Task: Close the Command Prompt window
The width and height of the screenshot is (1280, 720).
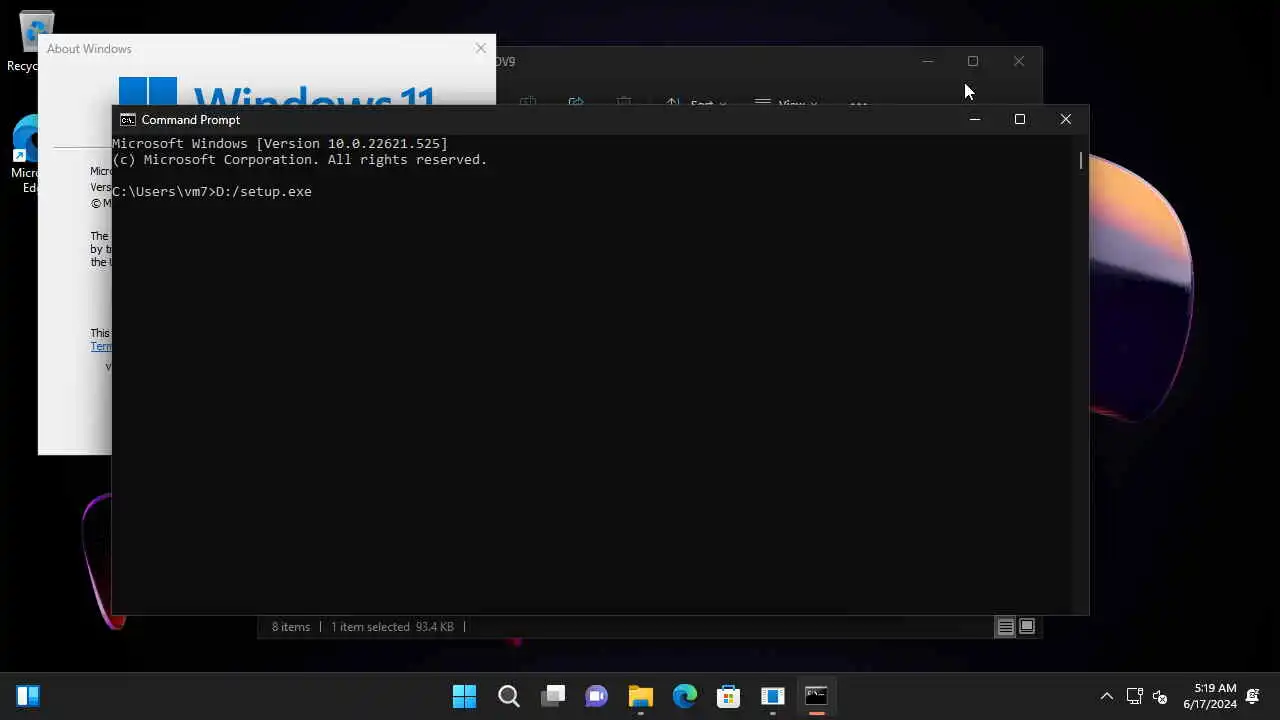Action: (1066, 120)
